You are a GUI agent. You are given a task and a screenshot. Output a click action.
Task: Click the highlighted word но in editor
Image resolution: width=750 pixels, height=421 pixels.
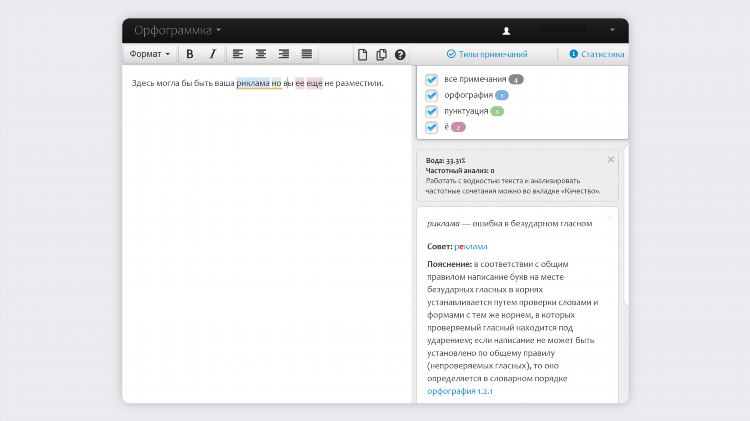click(x=276, y=83)
